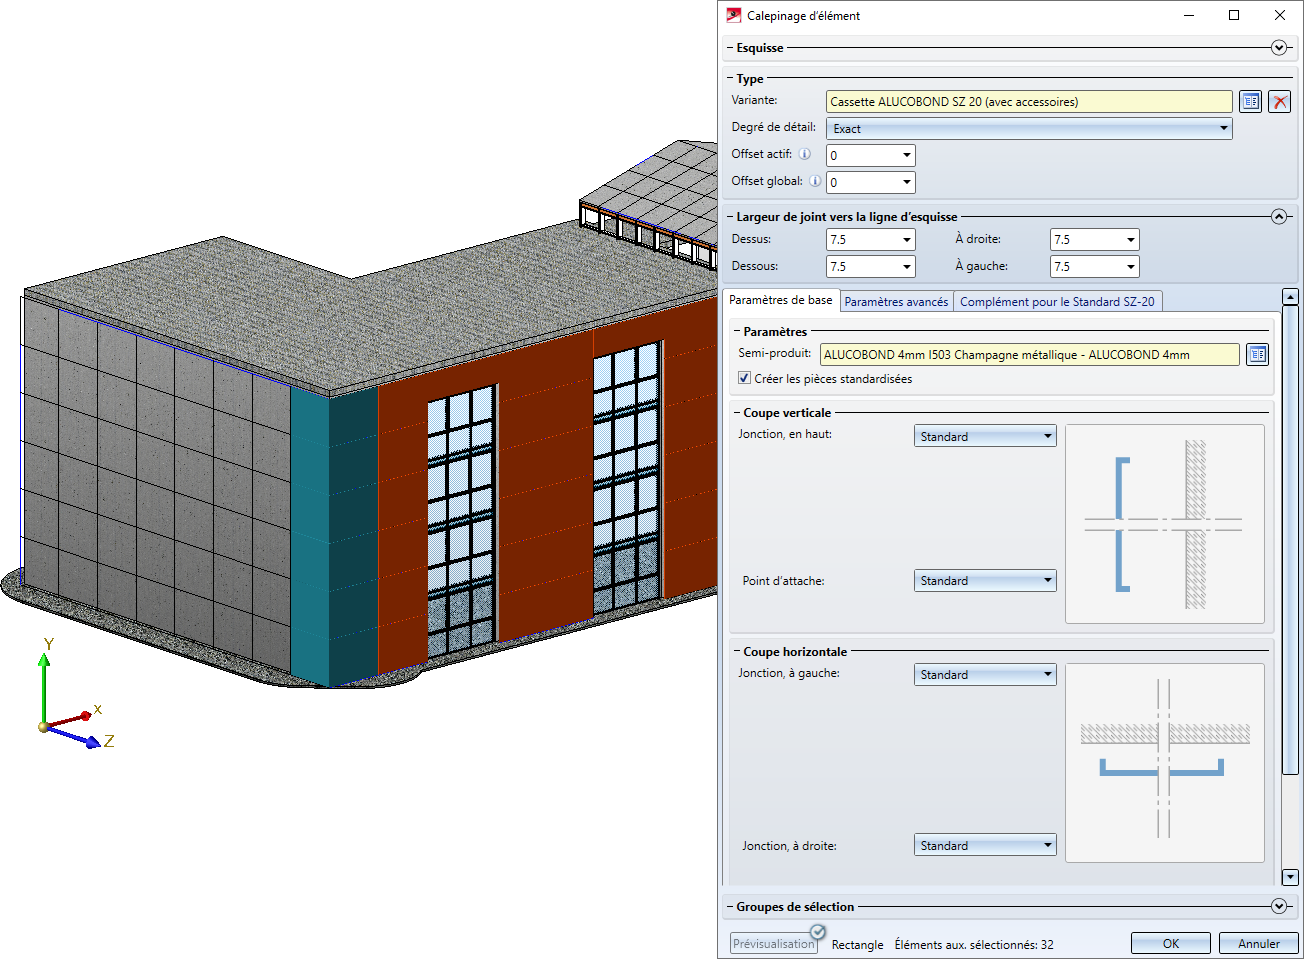Toggle Créer les pièces standardisées checkbox
The width and height of the screenshot is (1304, 959).
tap(744, 379)
